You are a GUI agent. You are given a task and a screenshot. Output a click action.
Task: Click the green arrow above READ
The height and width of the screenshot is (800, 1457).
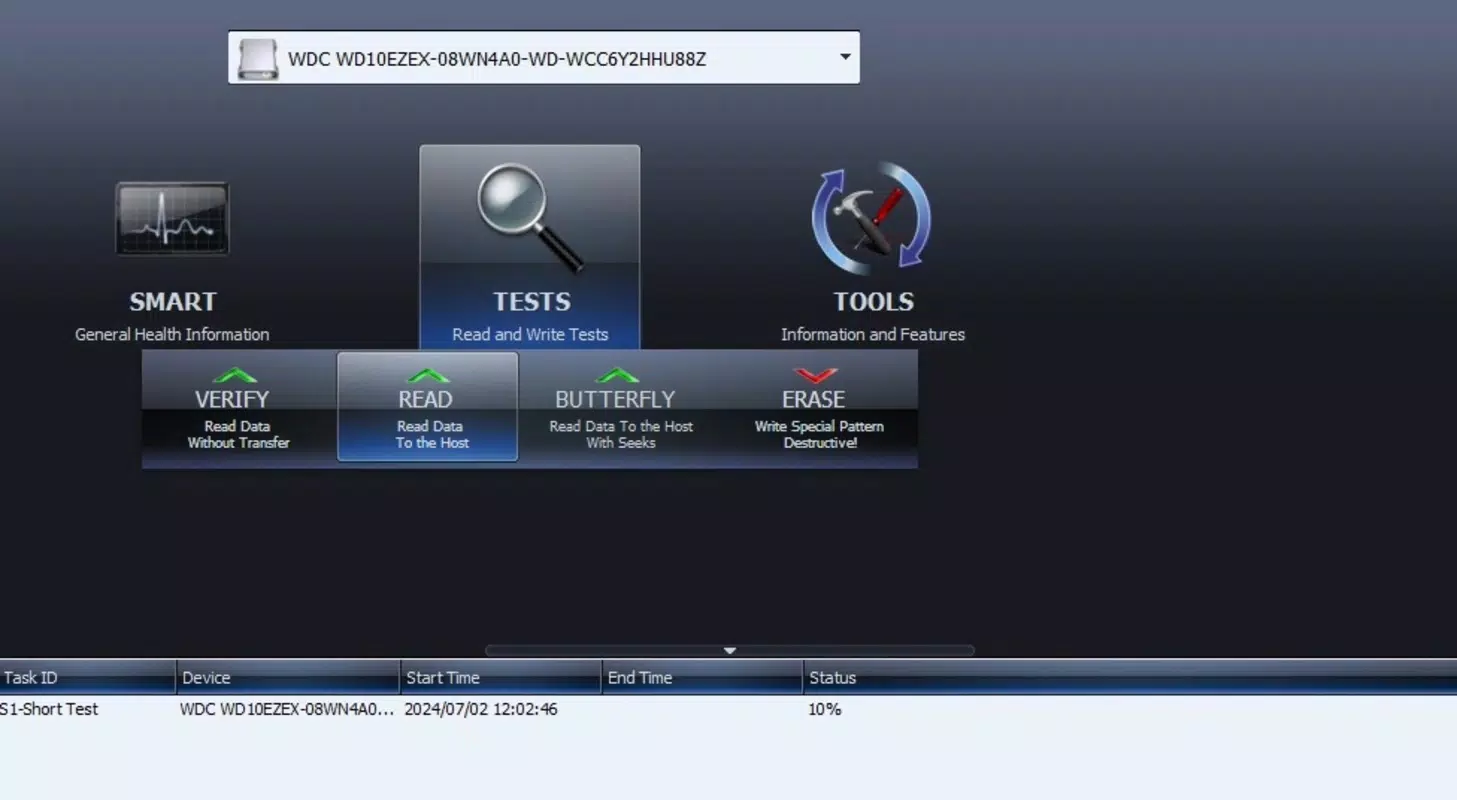point(428,376)
